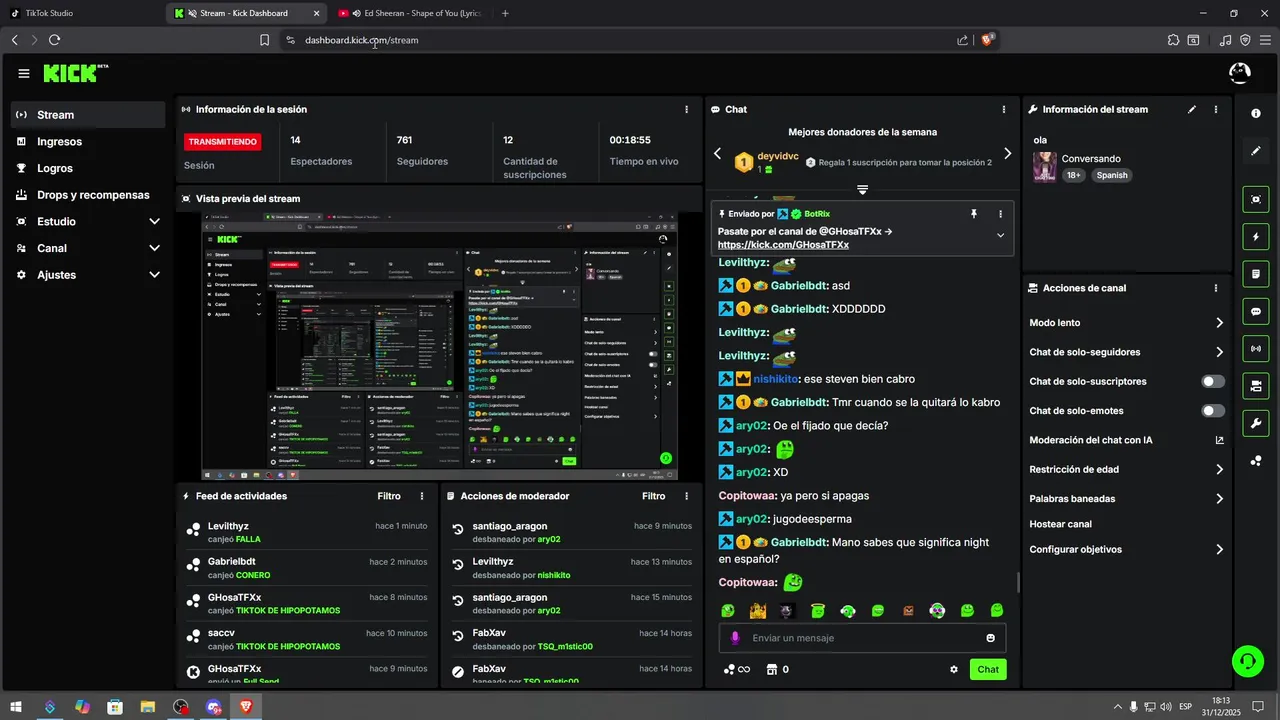Click the stream preview thumbnail
This screenshot has height=720, width=1280.
[440, 346]
